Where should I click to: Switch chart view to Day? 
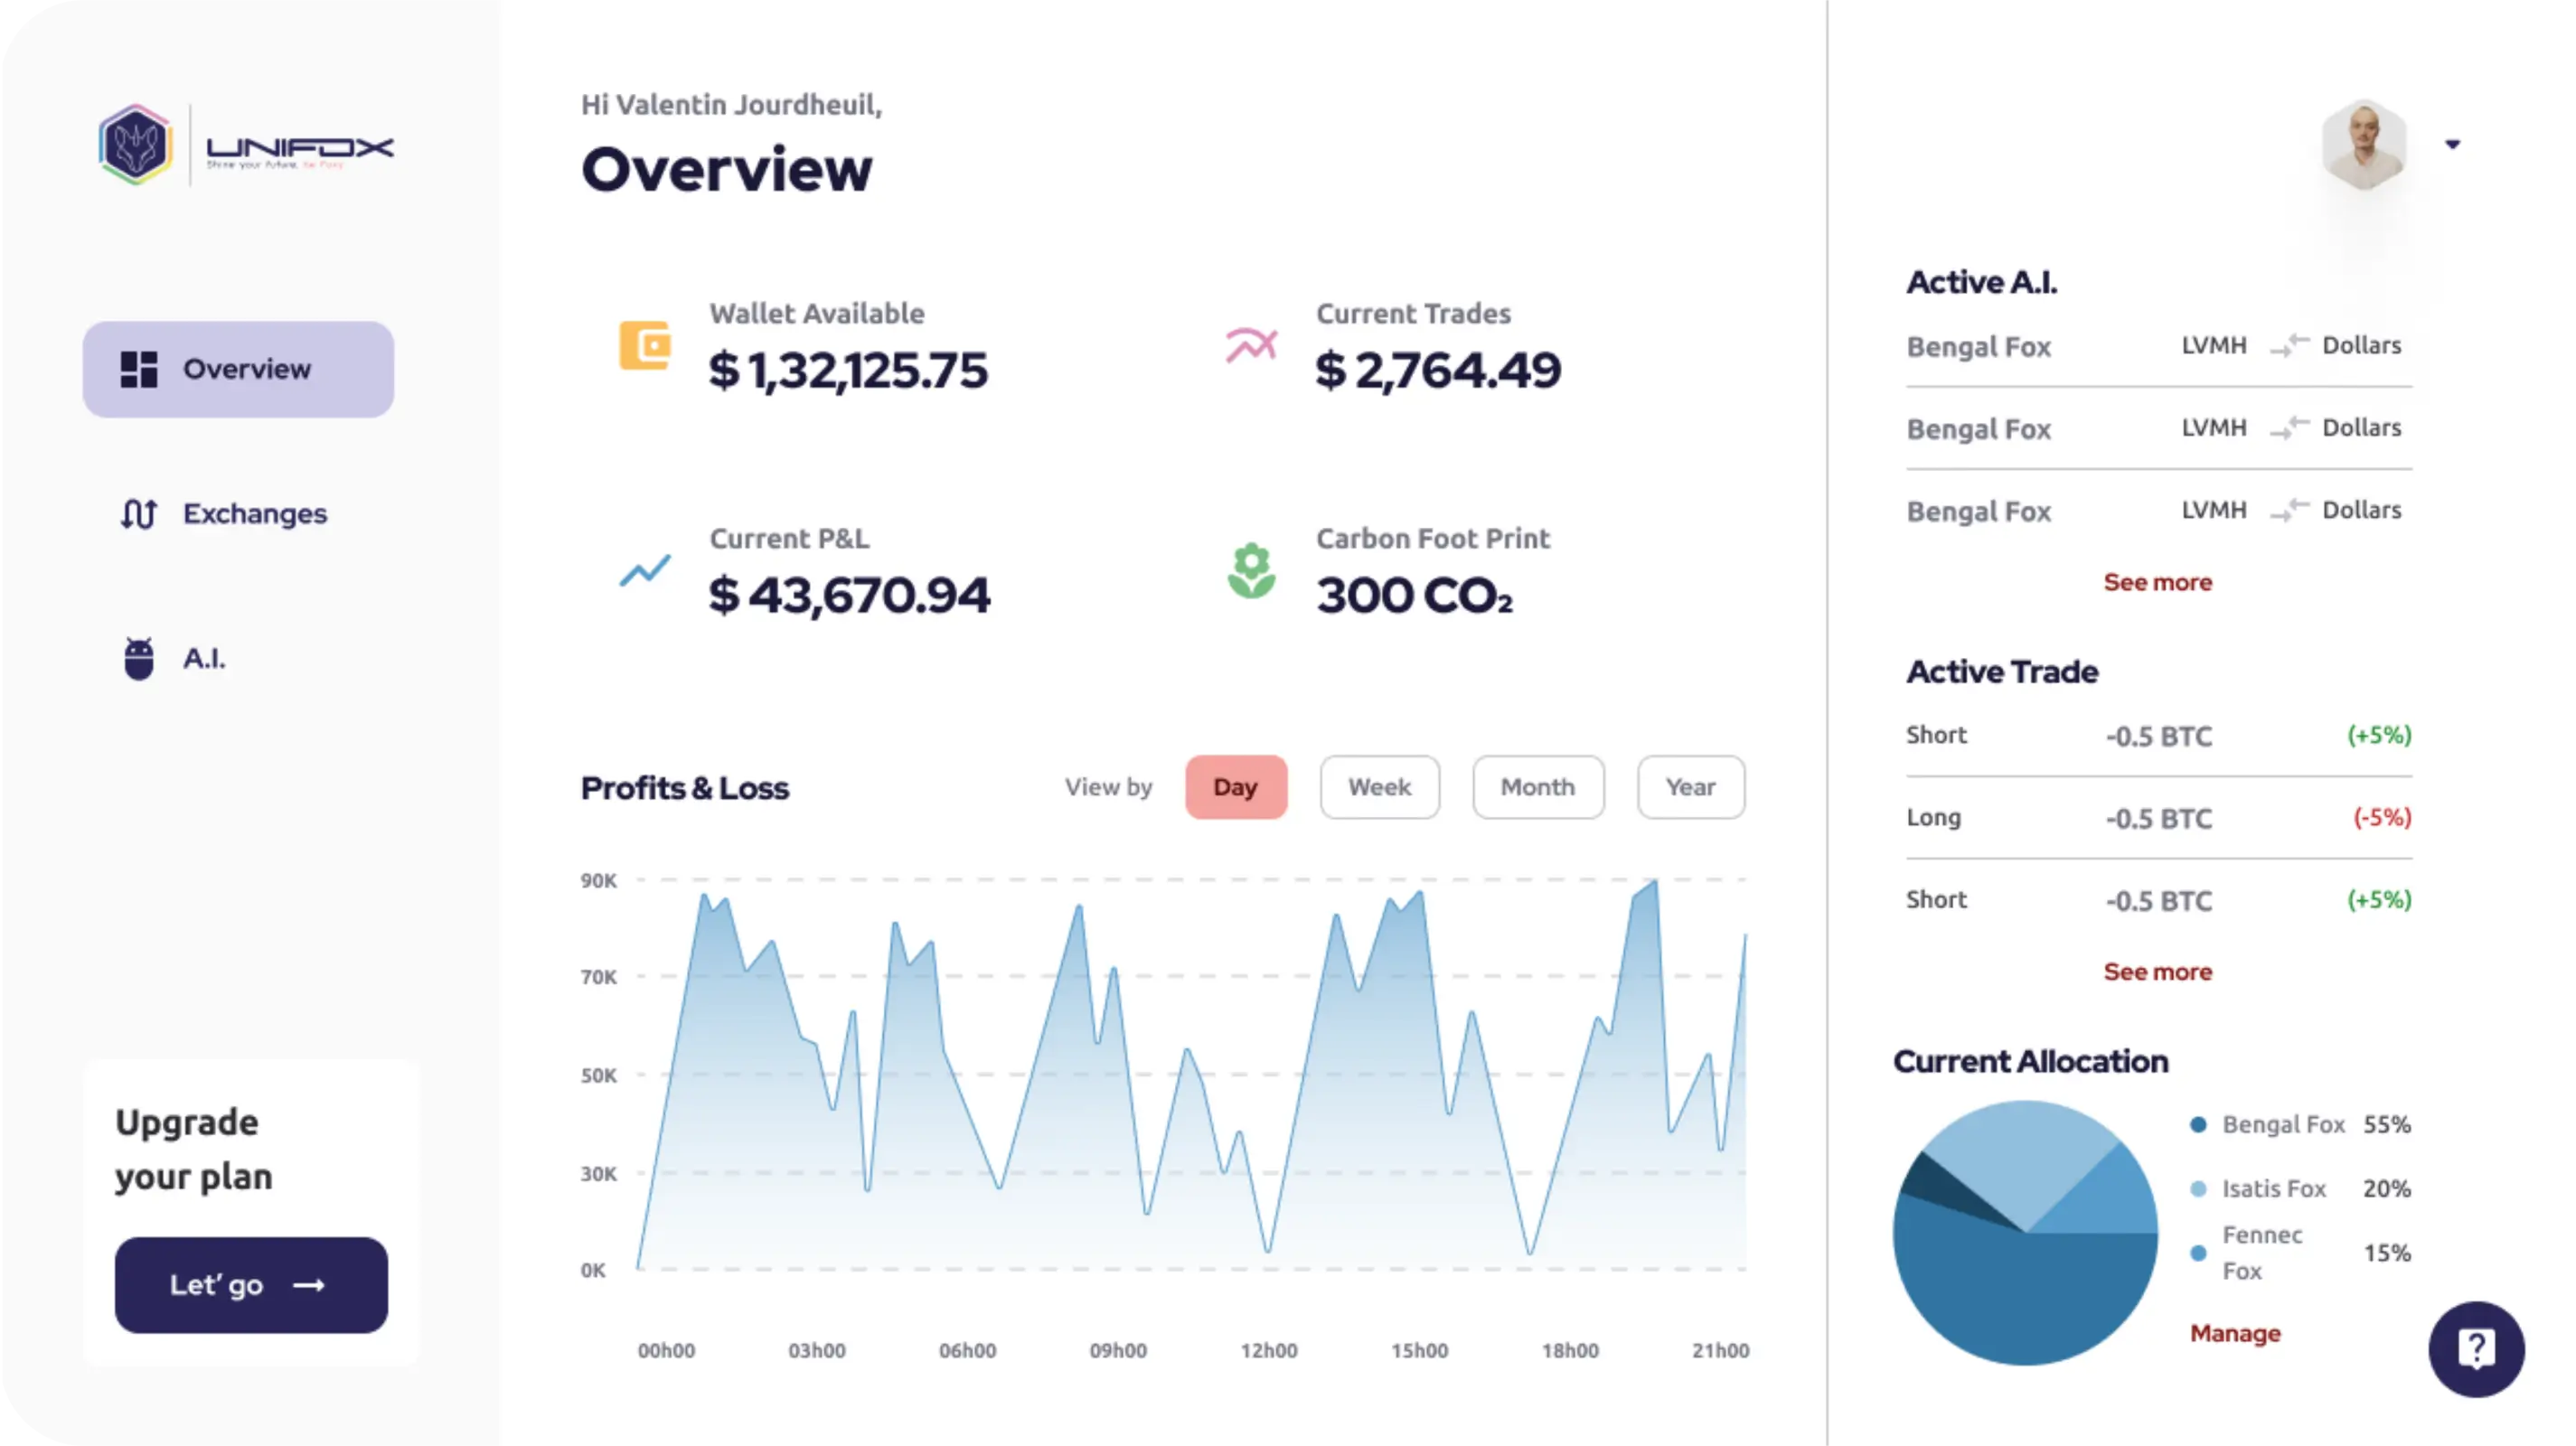[x=1236, y=787]
